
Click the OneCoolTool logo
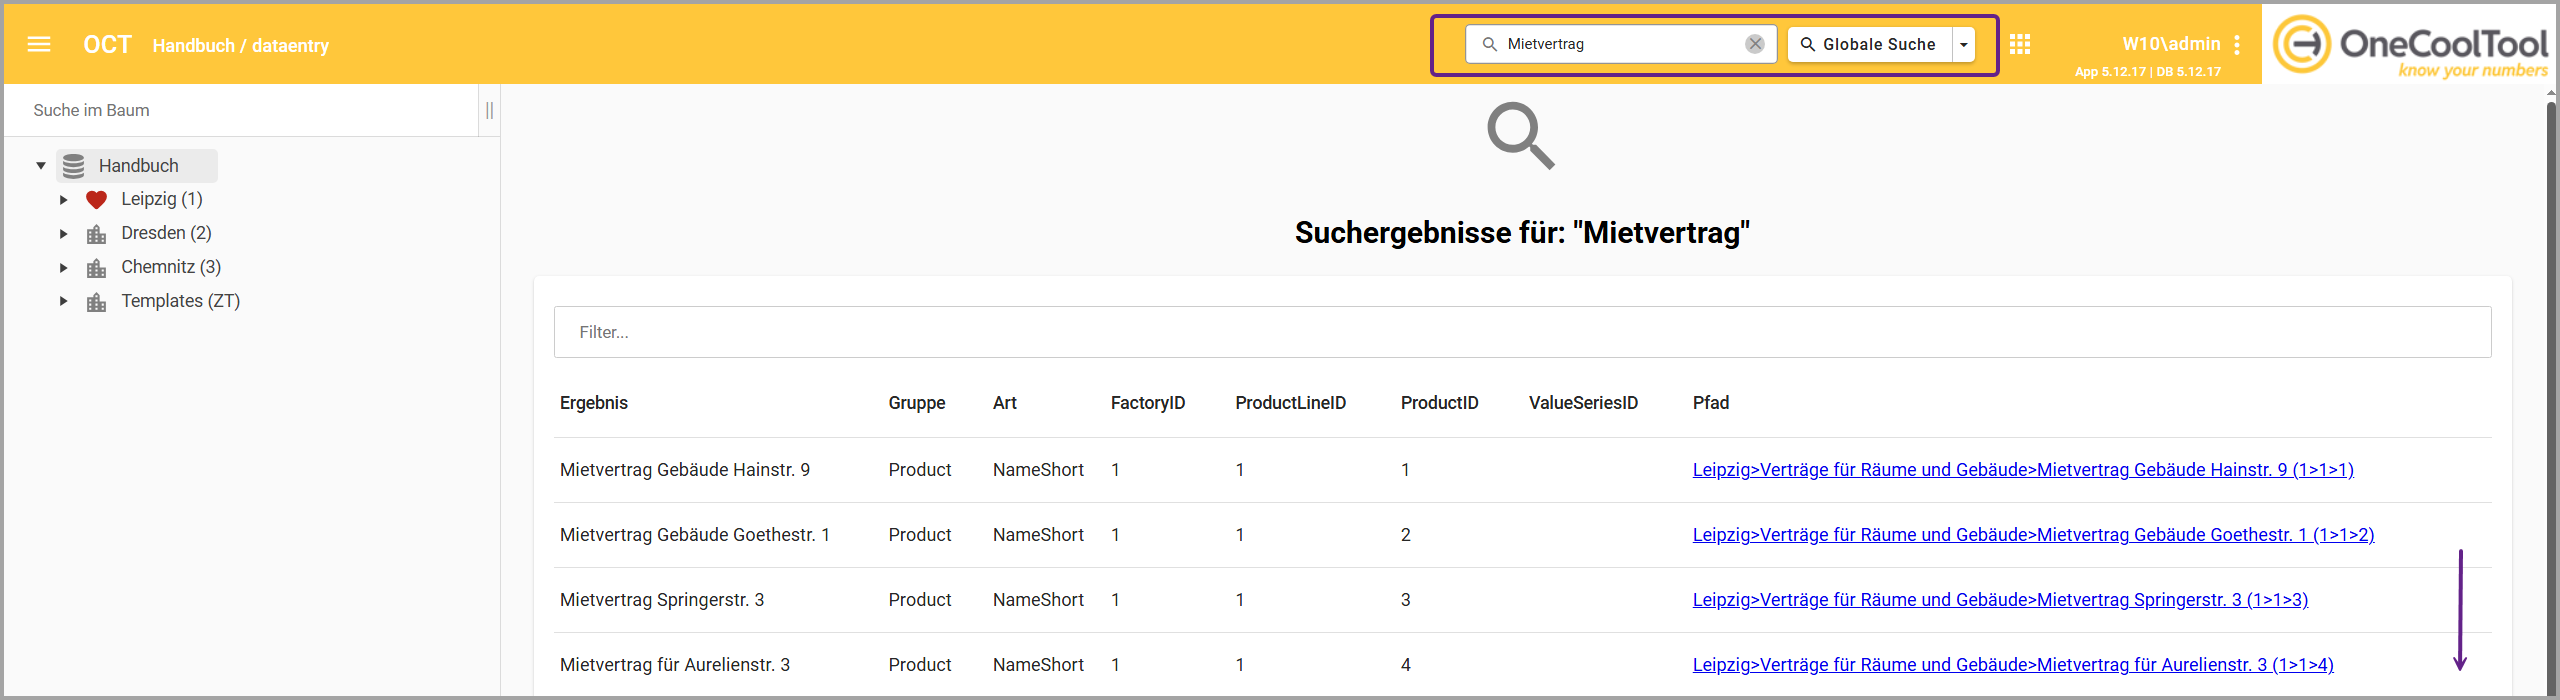coord(2410,44)
